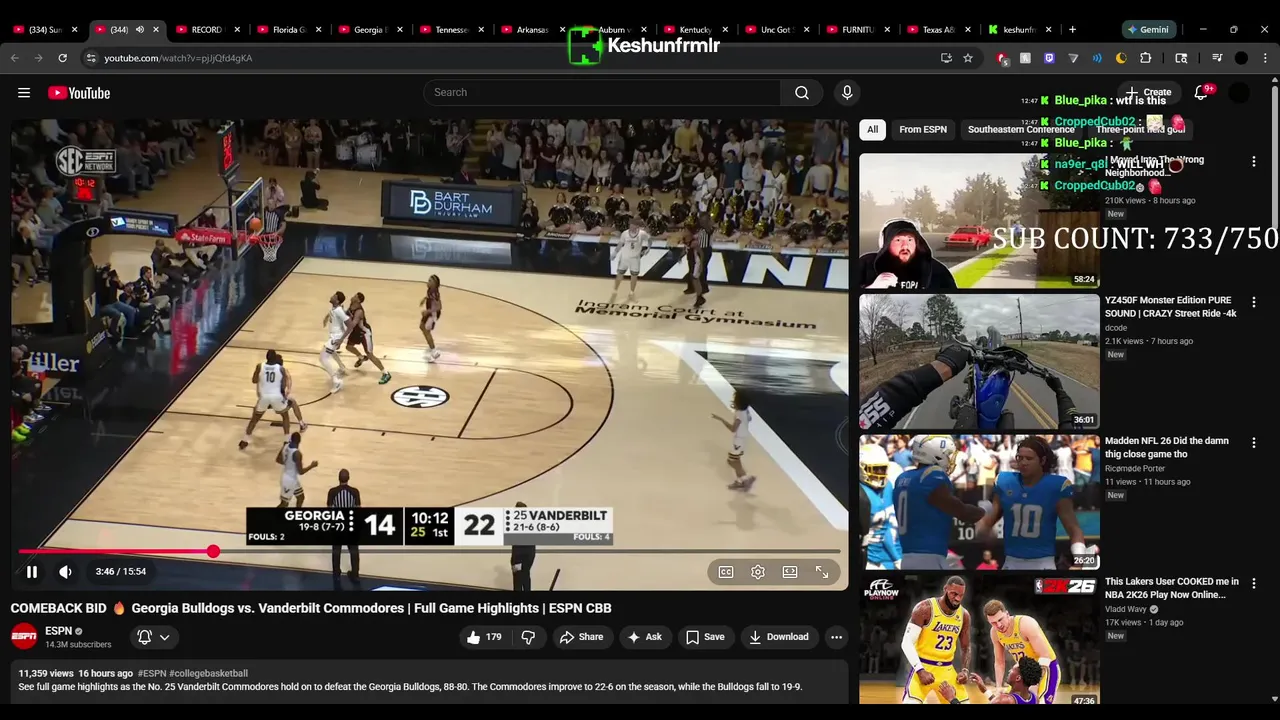Click the search magnifier button
The width and height of the screenshot is (1280, 720).
pyautogui.click(x=801, y=93)
